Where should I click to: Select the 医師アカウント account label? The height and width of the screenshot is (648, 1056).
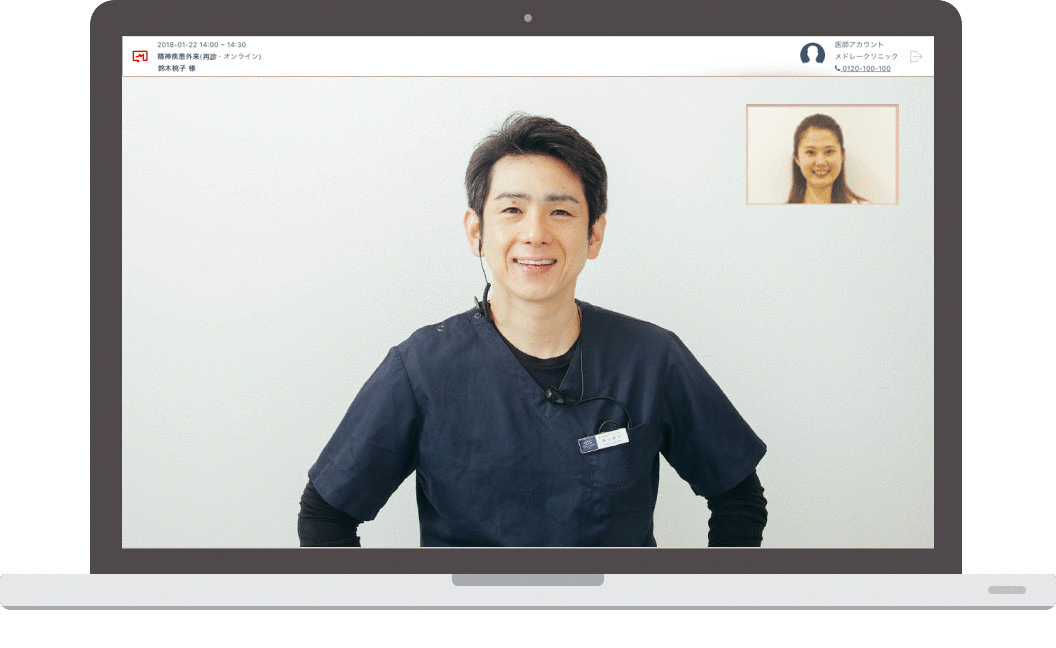859,45
